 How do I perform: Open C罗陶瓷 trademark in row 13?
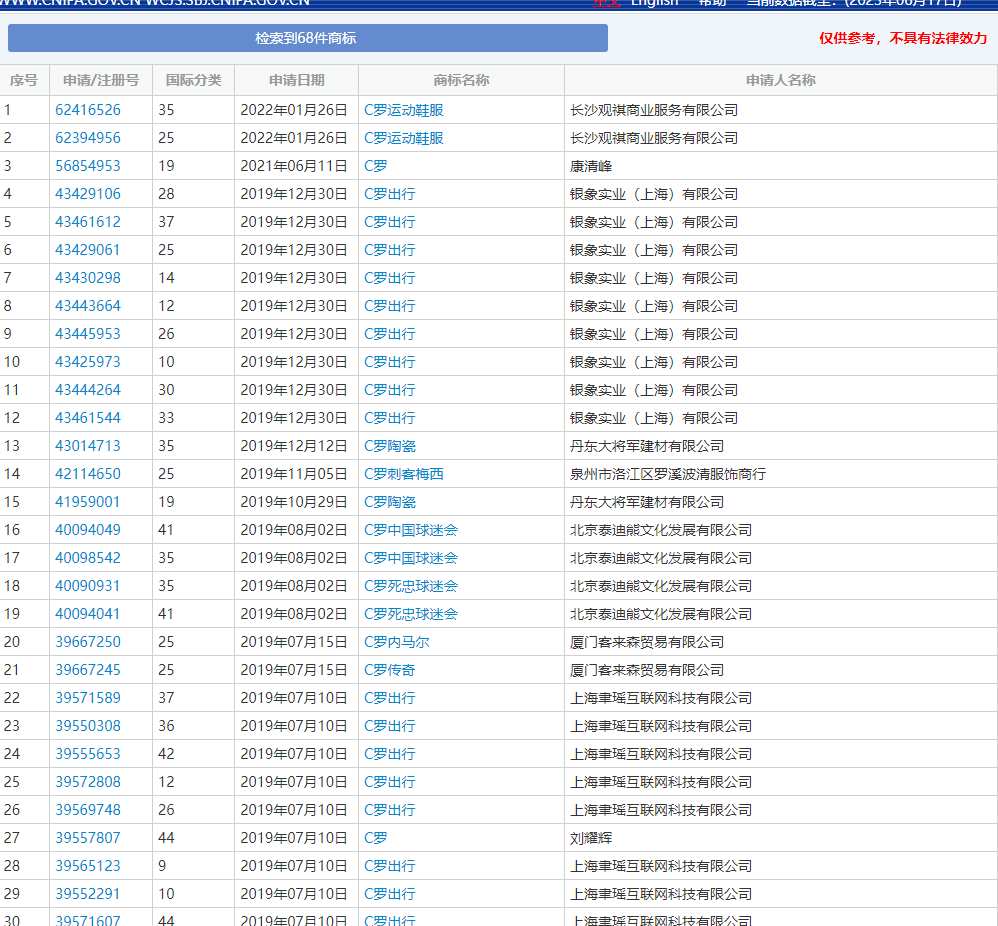click(x=390, y=446)
